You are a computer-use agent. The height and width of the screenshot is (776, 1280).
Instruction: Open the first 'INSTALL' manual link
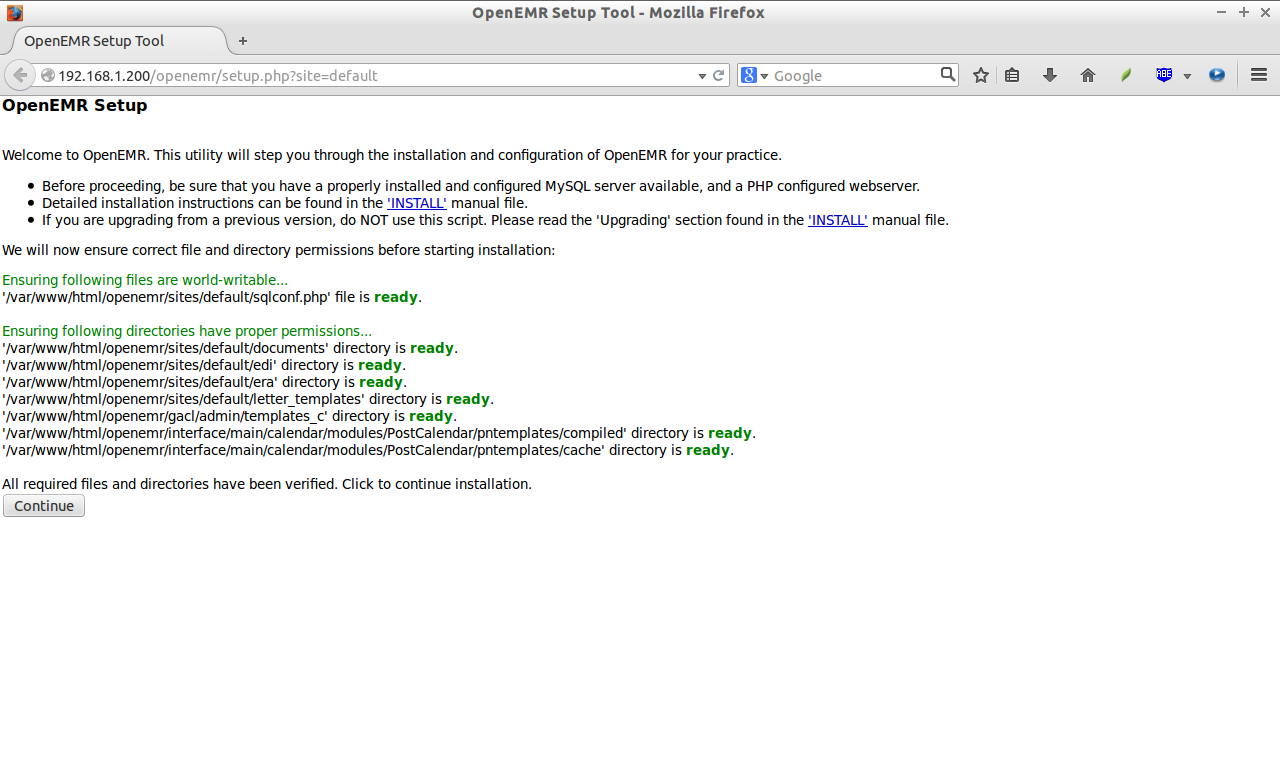click(x=417, y=203)
